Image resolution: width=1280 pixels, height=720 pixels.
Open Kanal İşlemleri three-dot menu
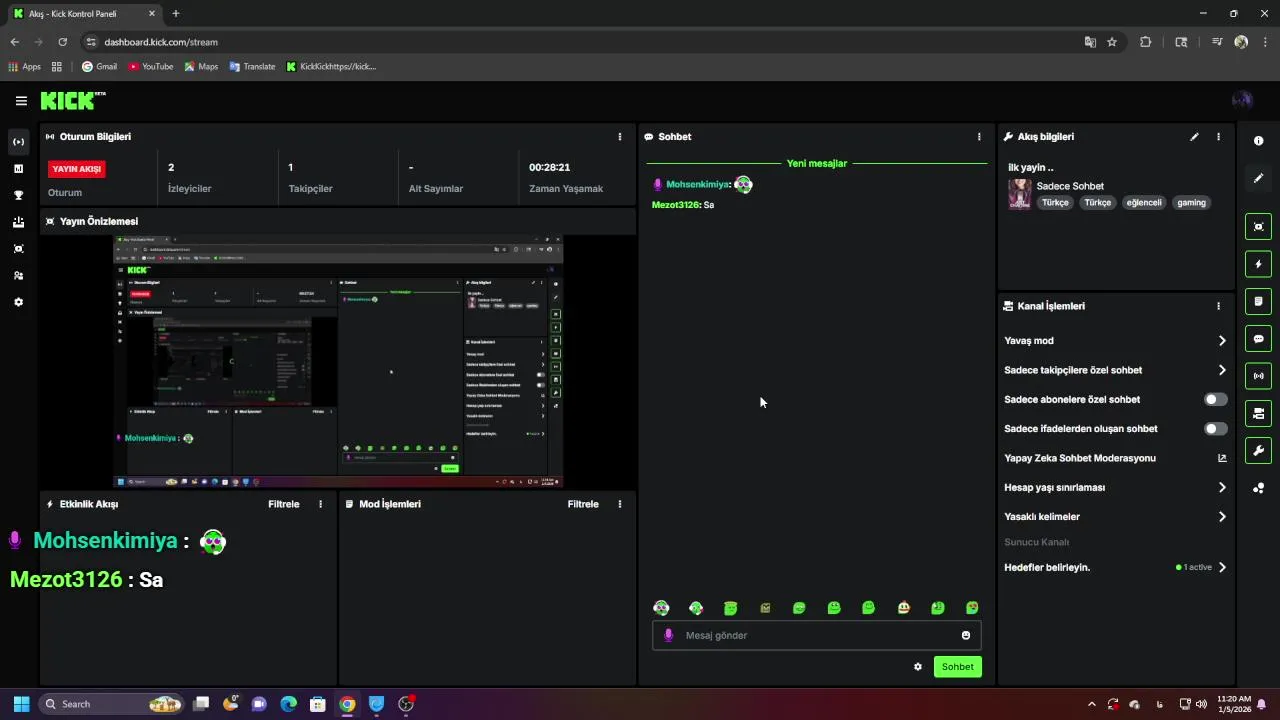tap(1218, 306)
